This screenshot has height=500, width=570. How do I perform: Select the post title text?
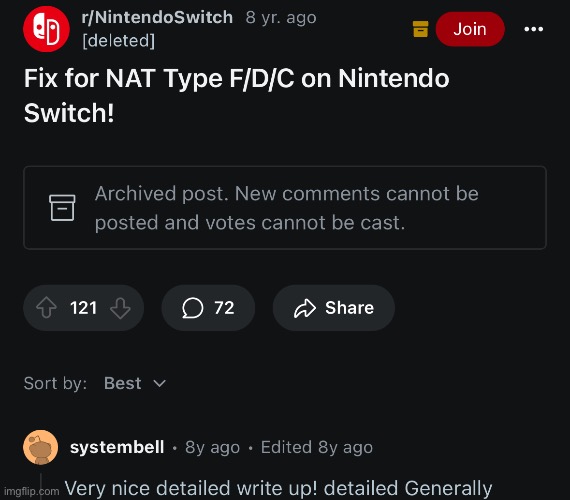(237, 95)
